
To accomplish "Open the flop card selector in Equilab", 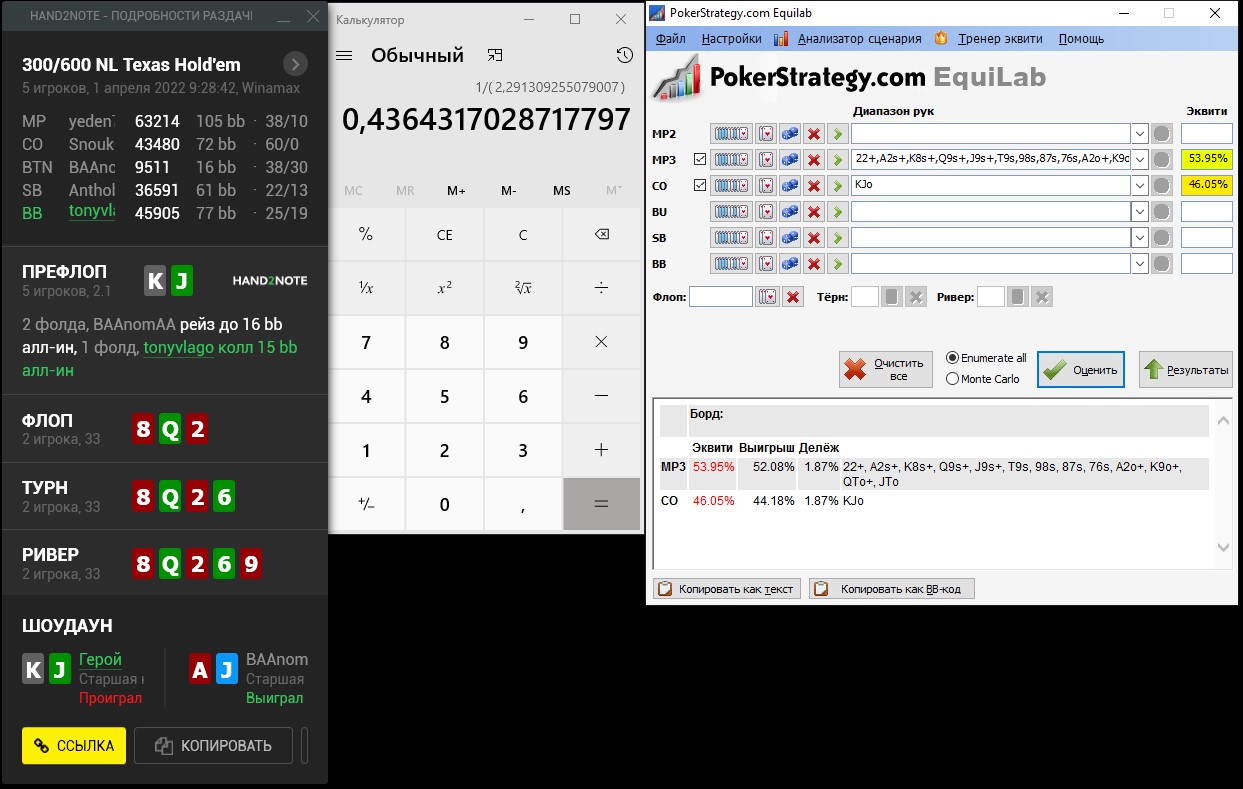I will (766, 297).
